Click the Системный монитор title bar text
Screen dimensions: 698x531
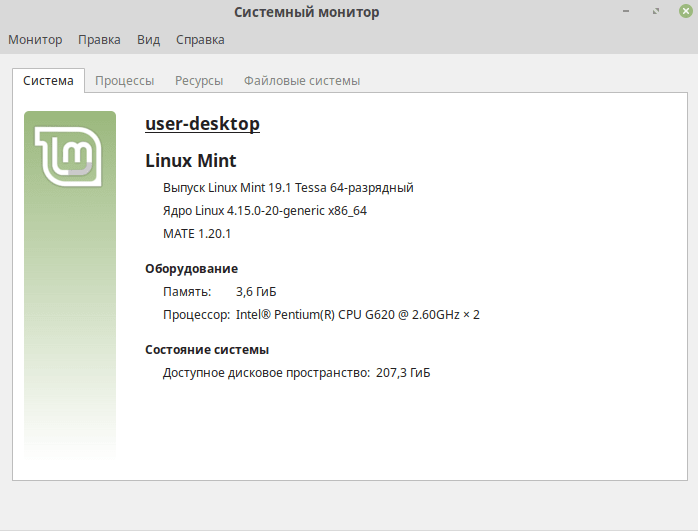click(307, 12)
